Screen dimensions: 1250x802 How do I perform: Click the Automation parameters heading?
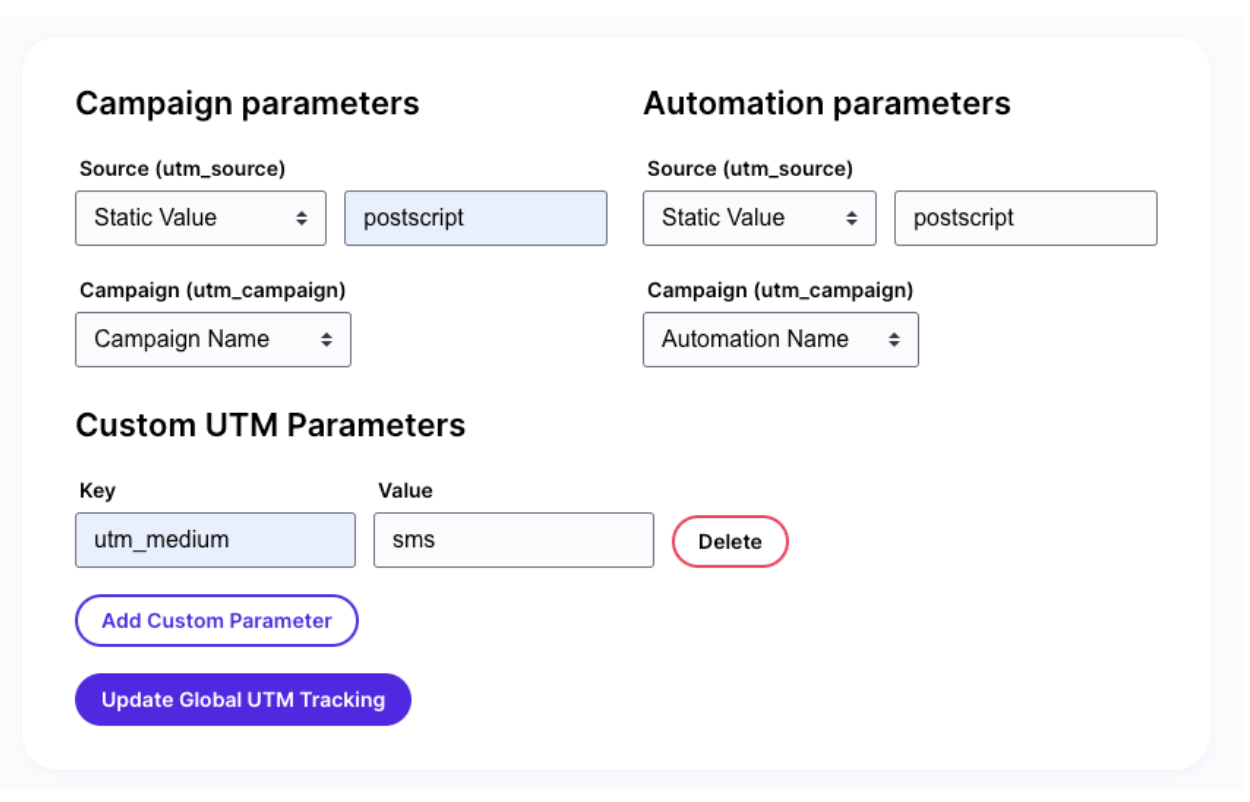827,104
